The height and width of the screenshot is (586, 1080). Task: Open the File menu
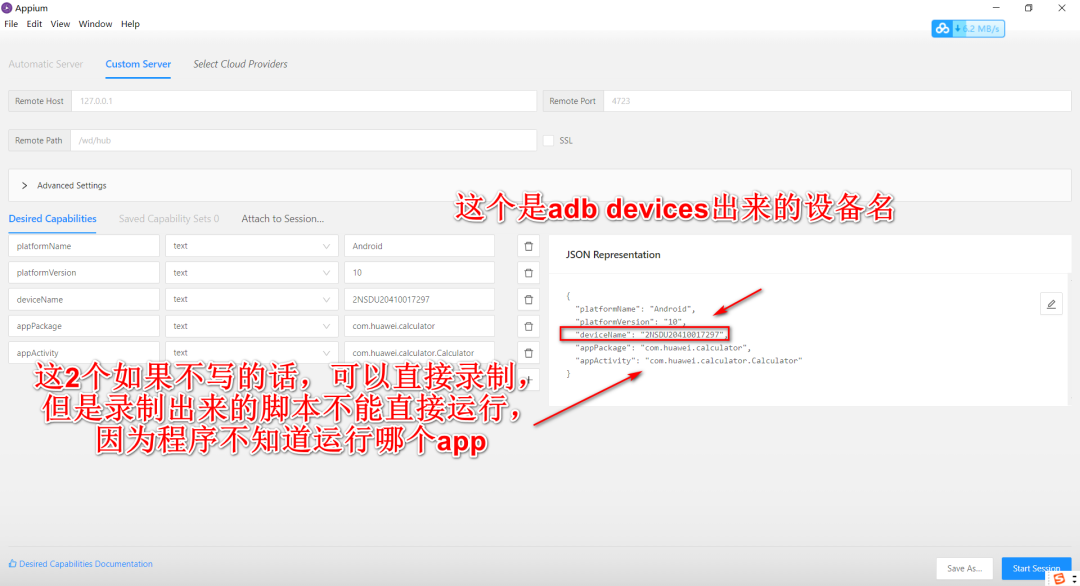[x=11, y=24]
